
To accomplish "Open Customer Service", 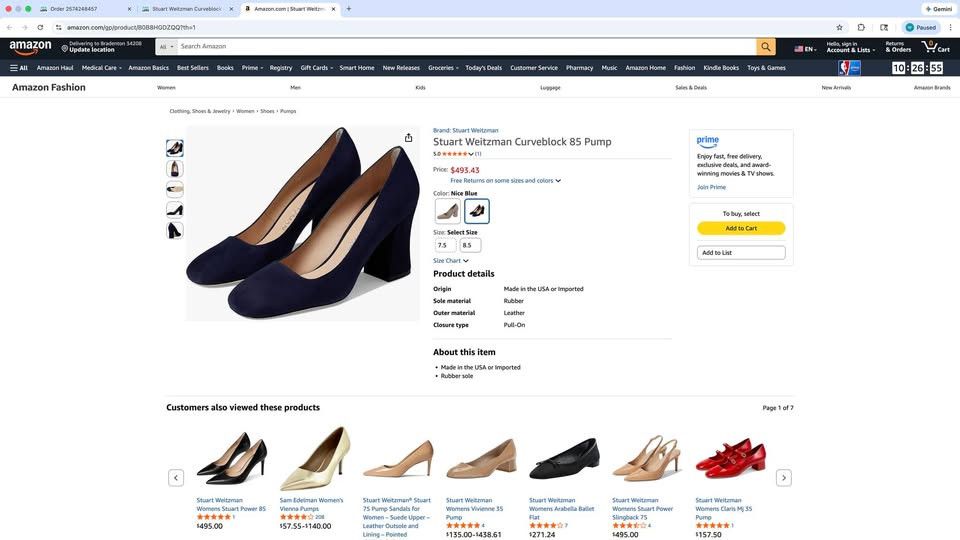I will (x=534, y=68).
